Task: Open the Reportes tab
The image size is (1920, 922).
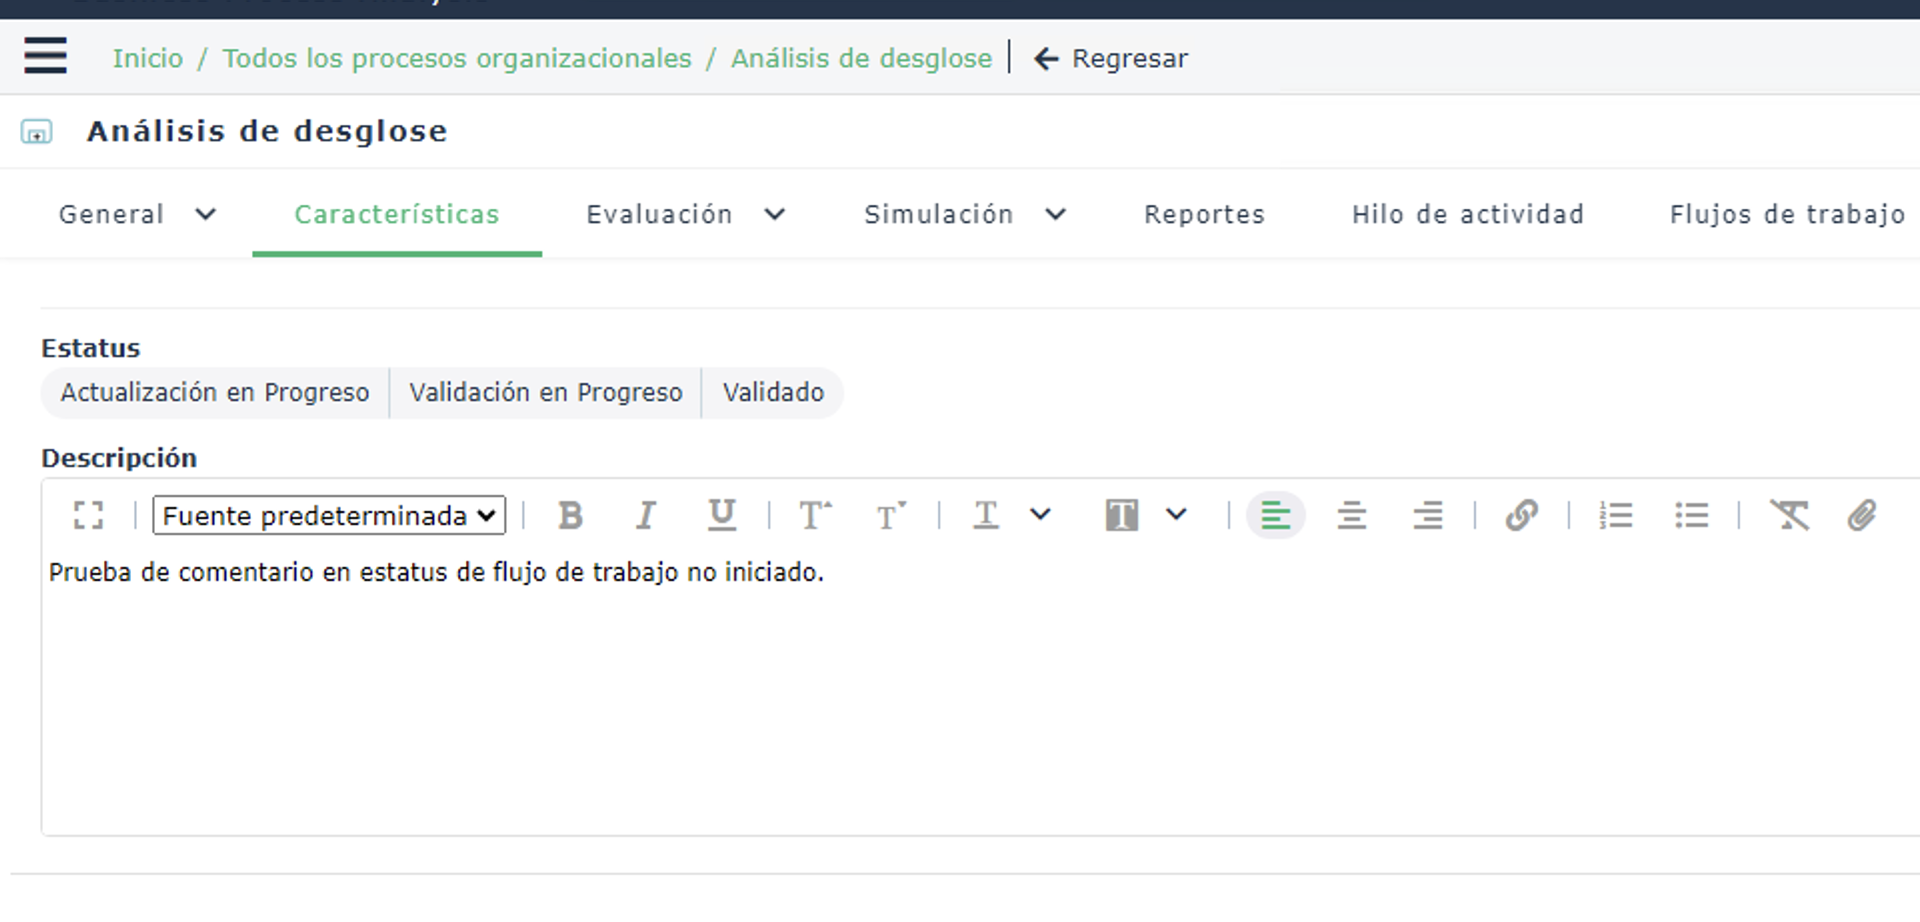Action: coord(1205,214)
